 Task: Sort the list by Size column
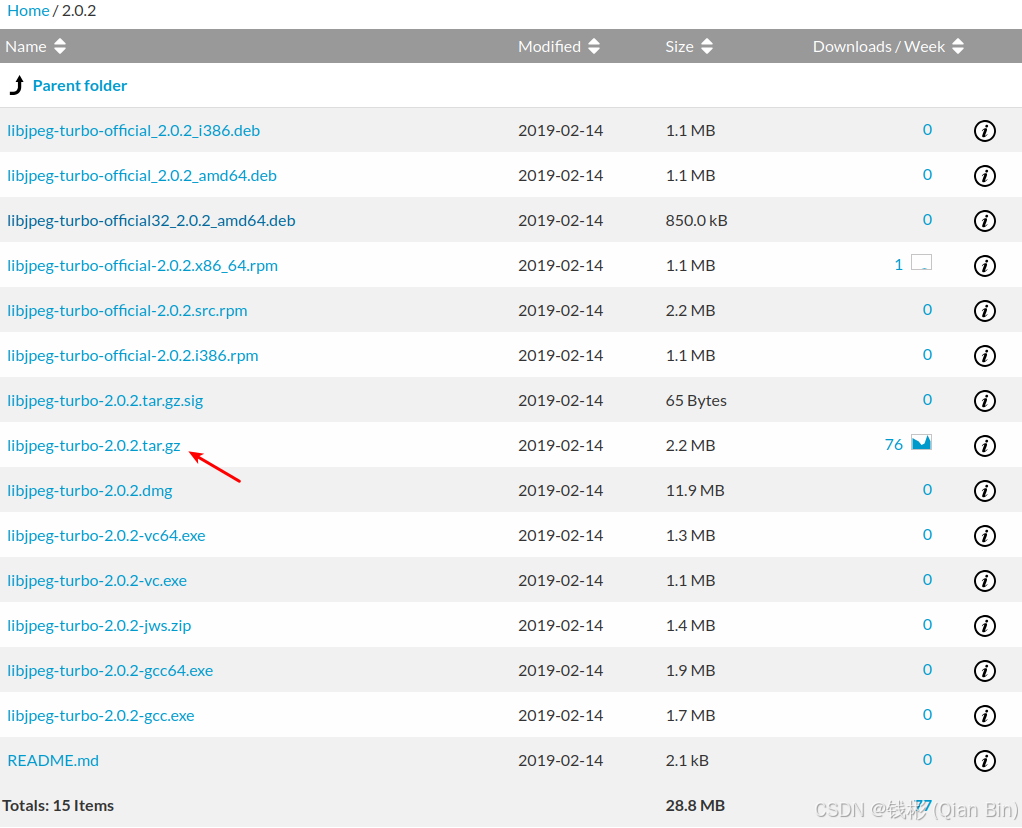[x=689, y=46]
